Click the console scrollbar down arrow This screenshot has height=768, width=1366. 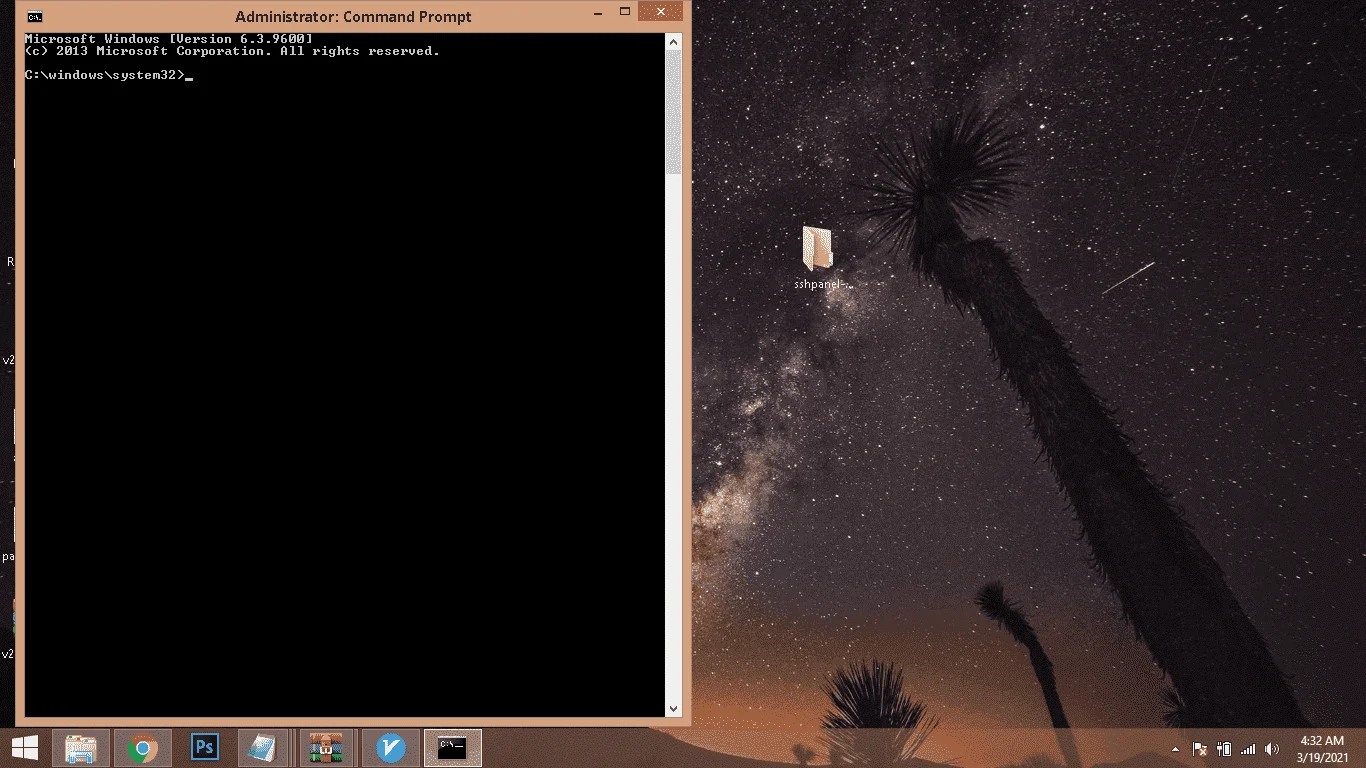673,709
